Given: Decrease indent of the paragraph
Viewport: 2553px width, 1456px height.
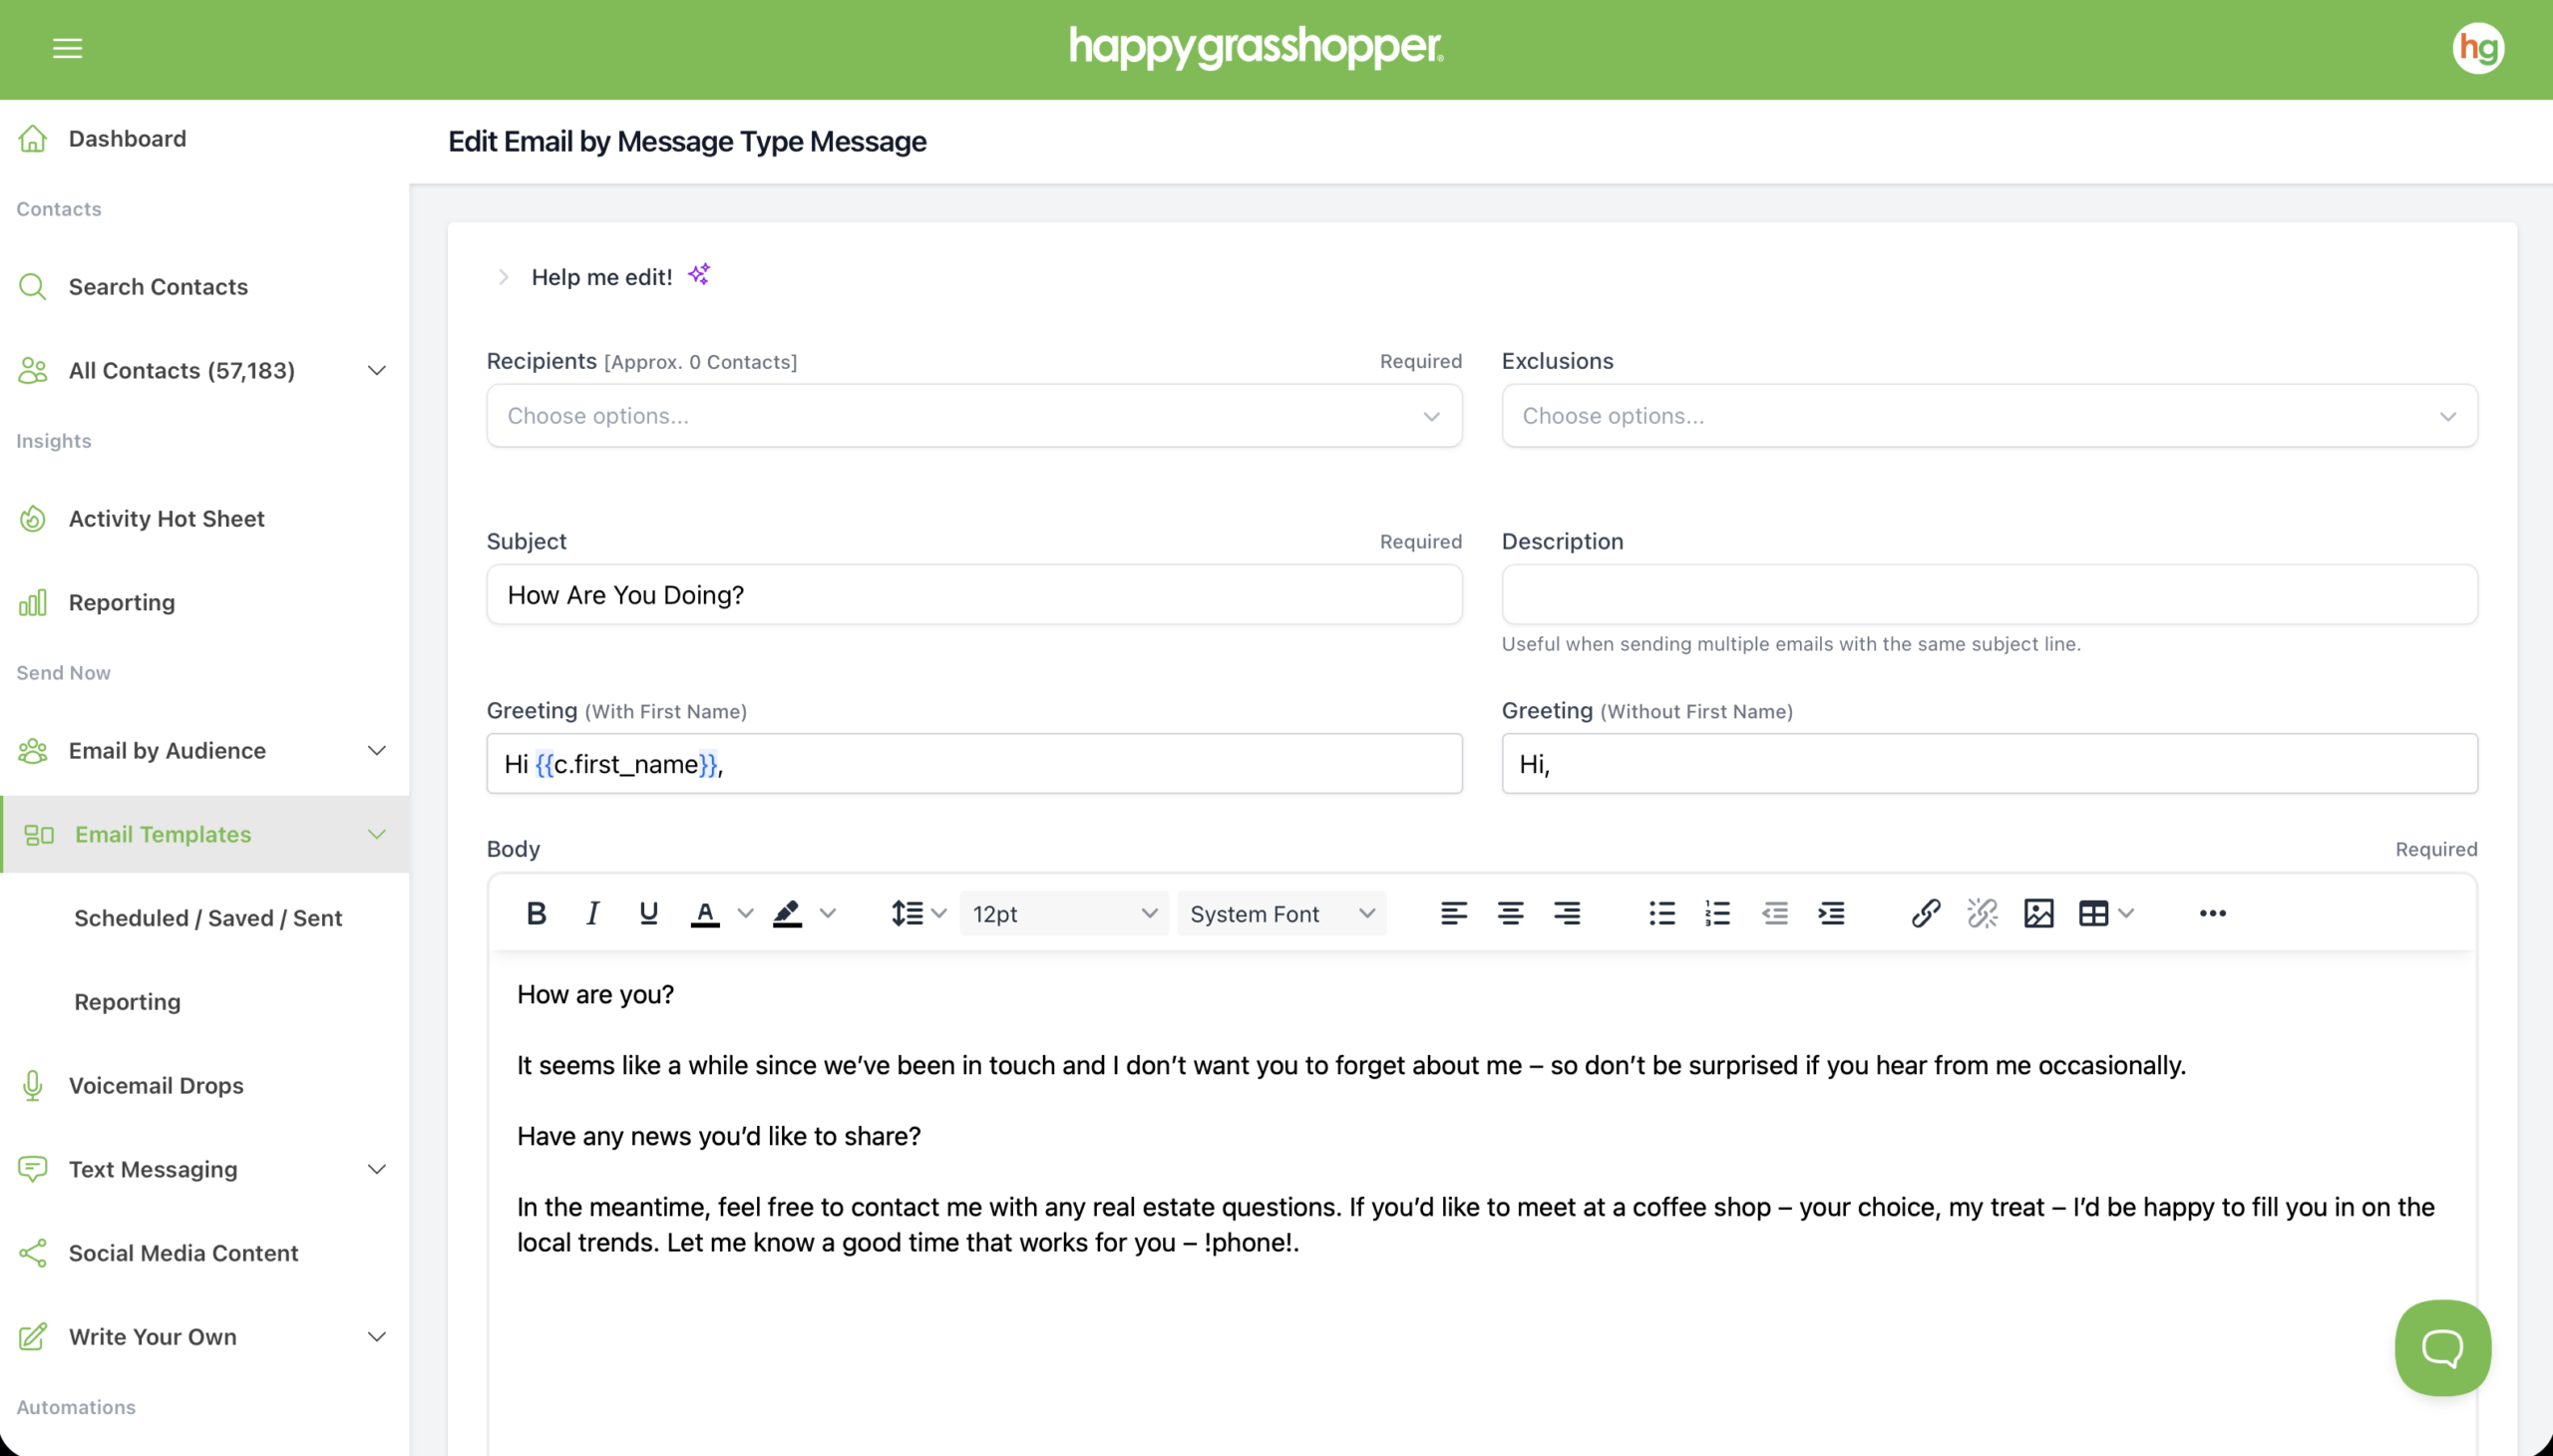Looking at the screenshot, I should click(x=1775, y=913).
